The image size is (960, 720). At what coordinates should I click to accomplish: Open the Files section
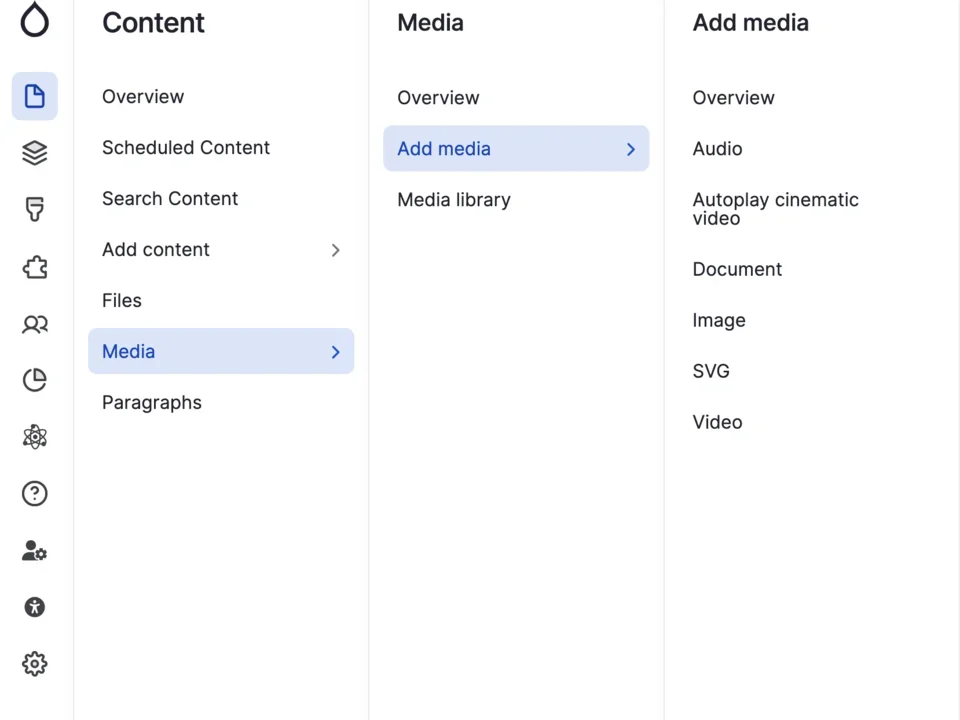click(121, 300)
